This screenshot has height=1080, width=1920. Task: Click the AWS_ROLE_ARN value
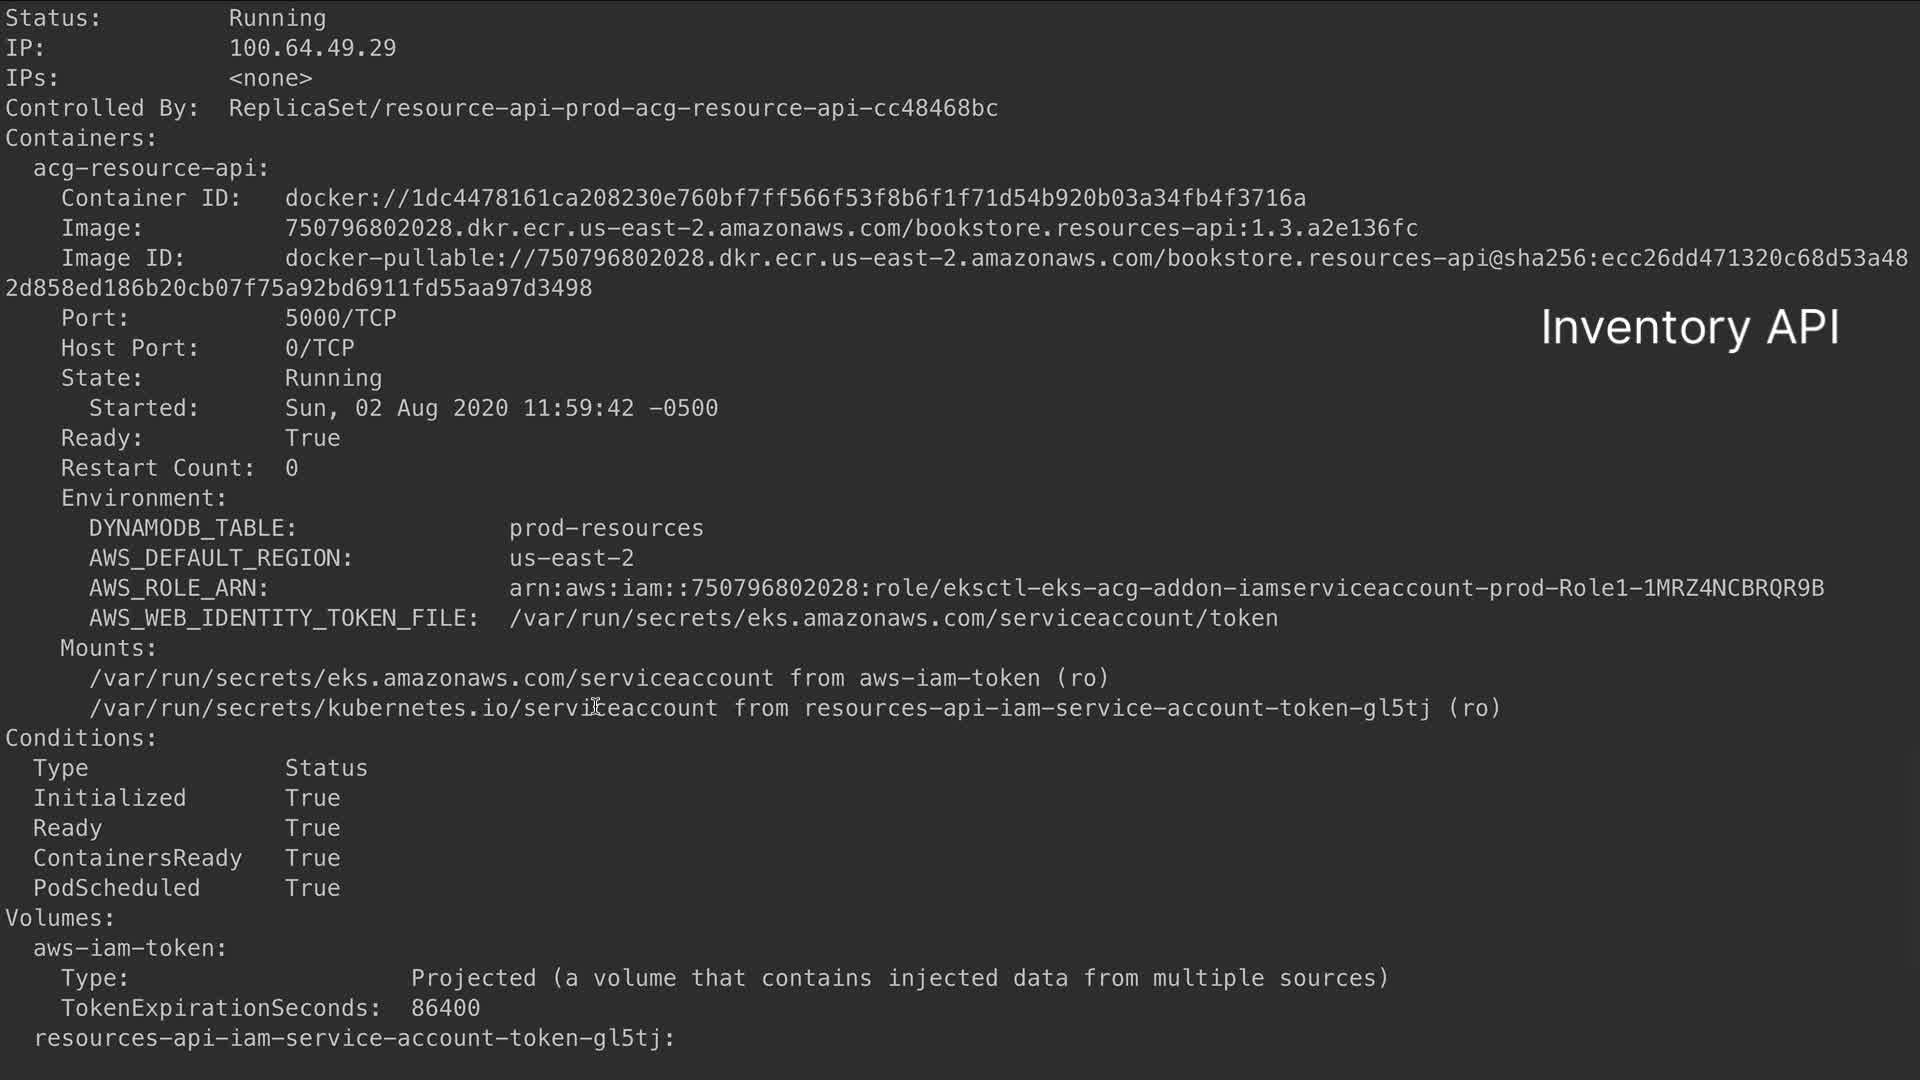point(1166,588)
